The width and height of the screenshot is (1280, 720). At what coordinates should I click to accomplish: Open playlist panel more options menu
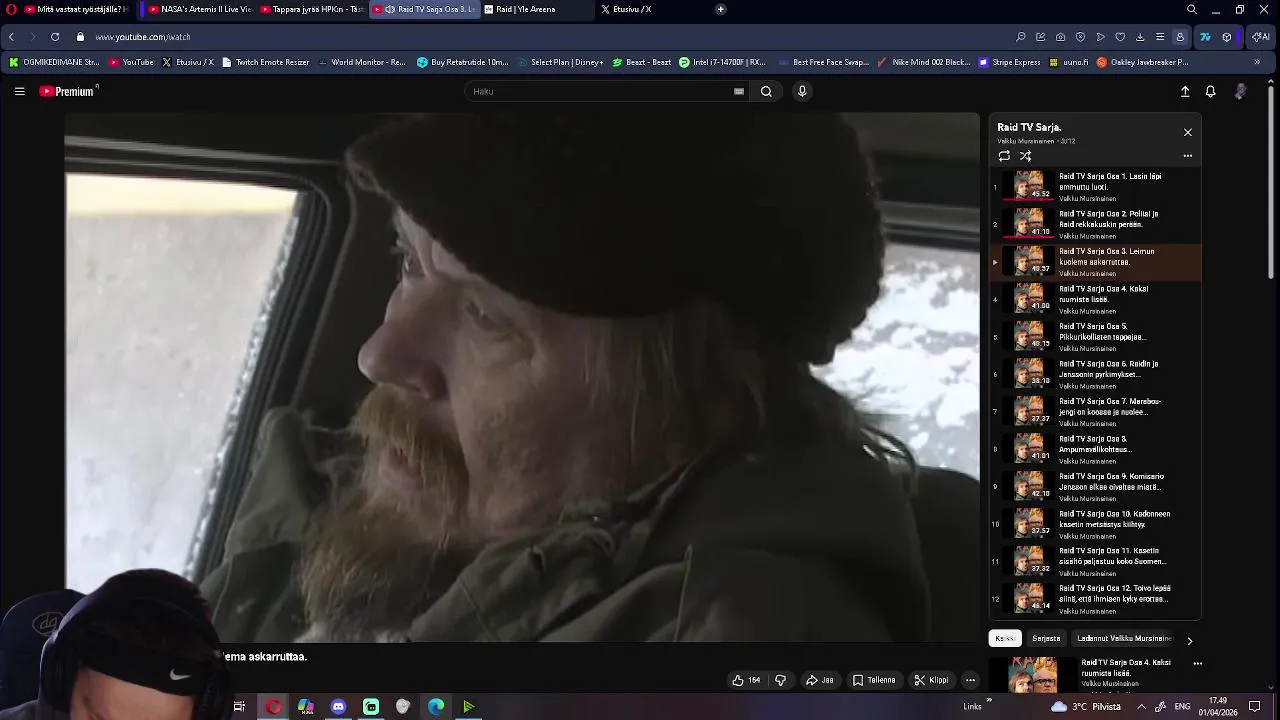(1188, 156)
